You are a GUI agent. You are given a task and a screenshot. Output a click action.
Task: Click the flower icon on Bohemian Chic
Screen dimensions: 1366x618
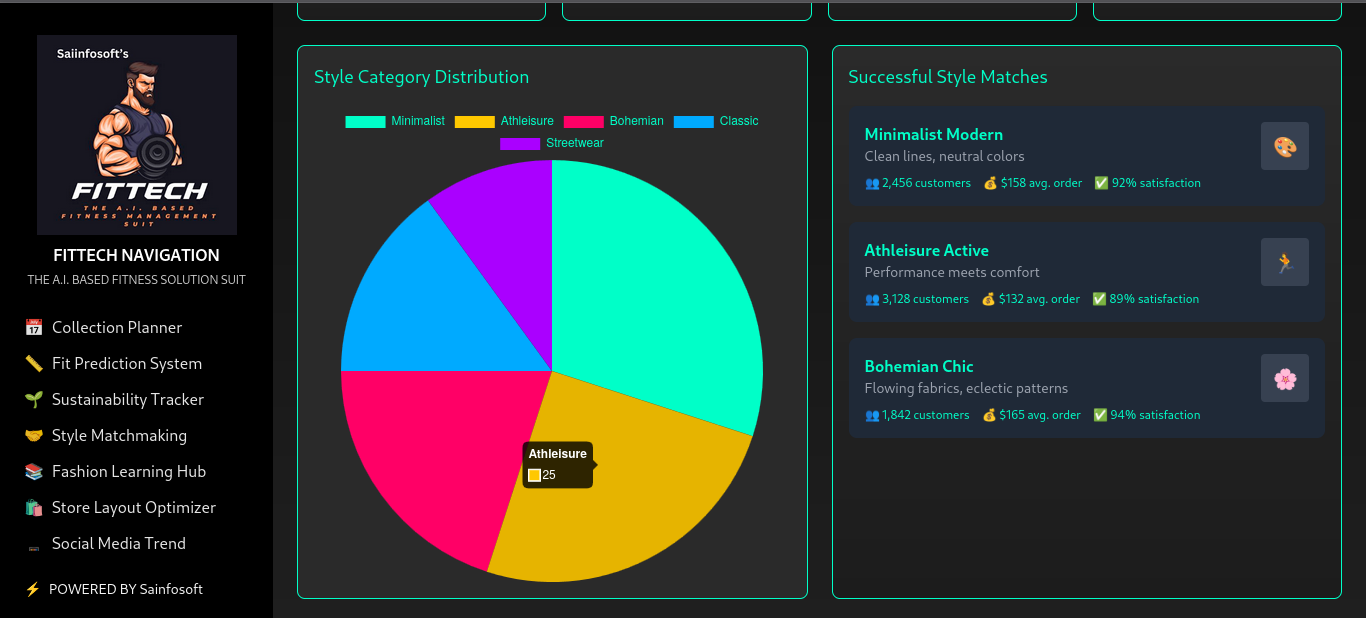coord(1284,378)
